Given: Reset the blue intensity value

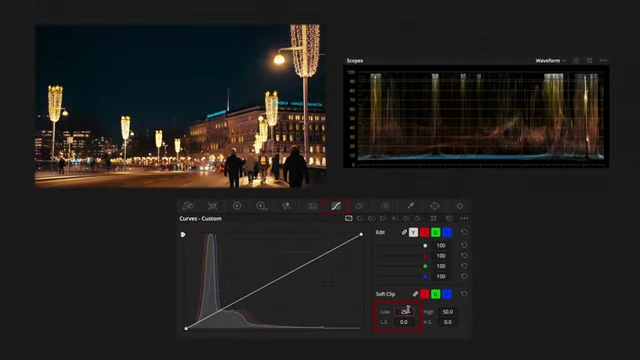Looking at the screenshot, I should (464, 276).
